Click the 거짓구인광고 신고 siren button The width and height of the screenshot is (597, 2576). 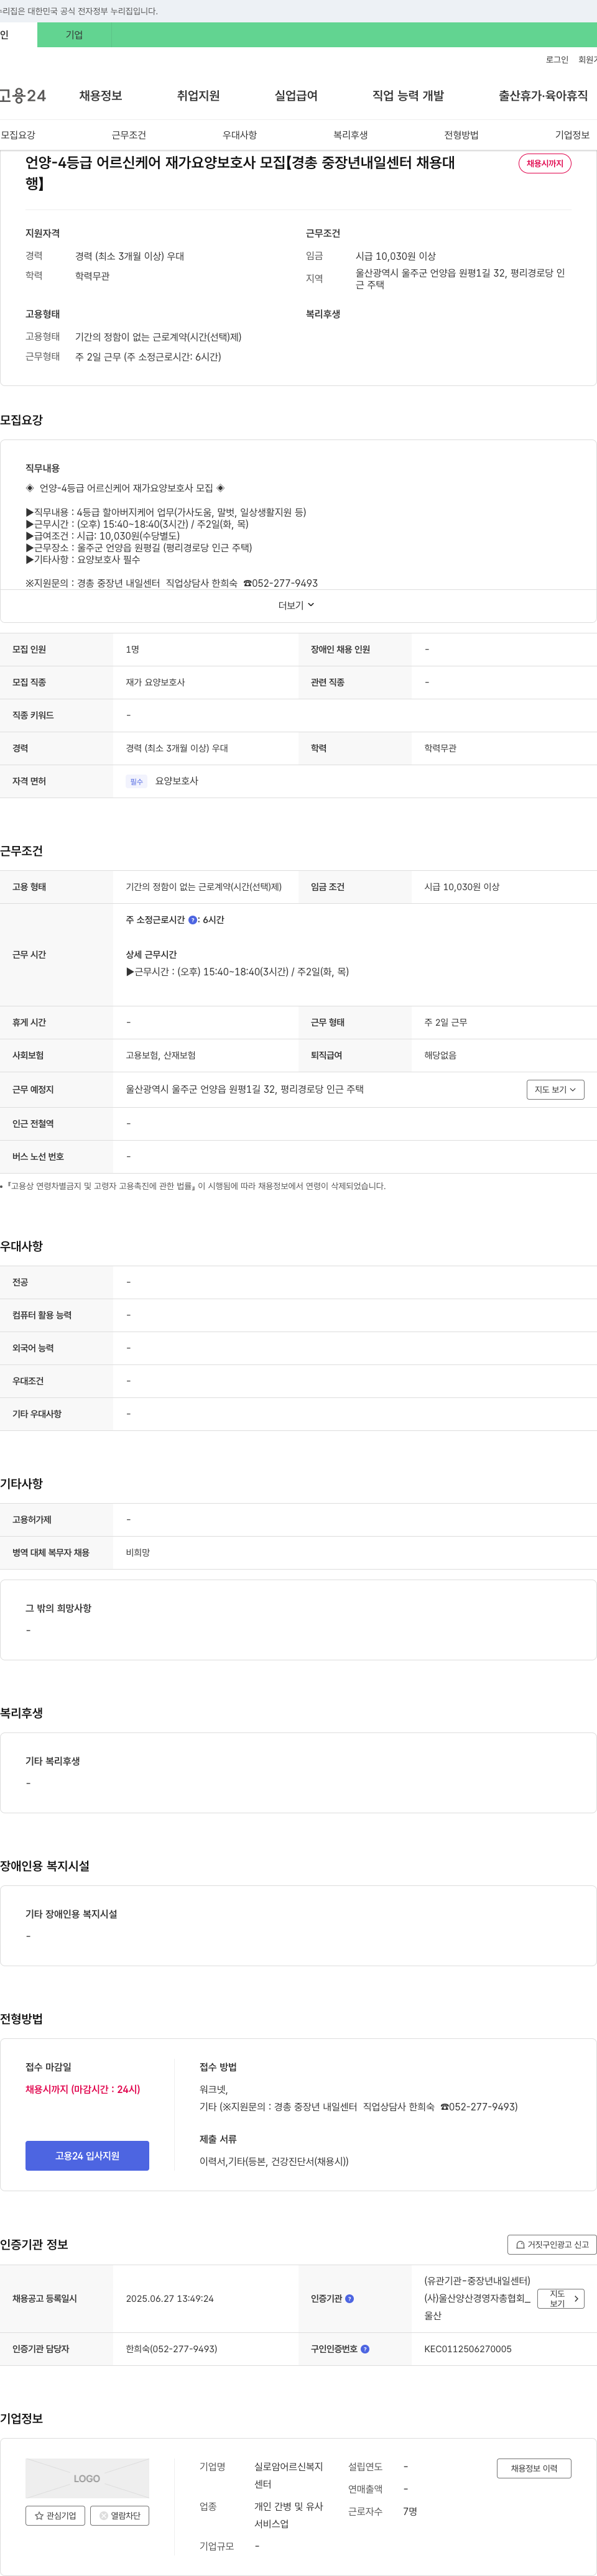[x=552, y=2245]
